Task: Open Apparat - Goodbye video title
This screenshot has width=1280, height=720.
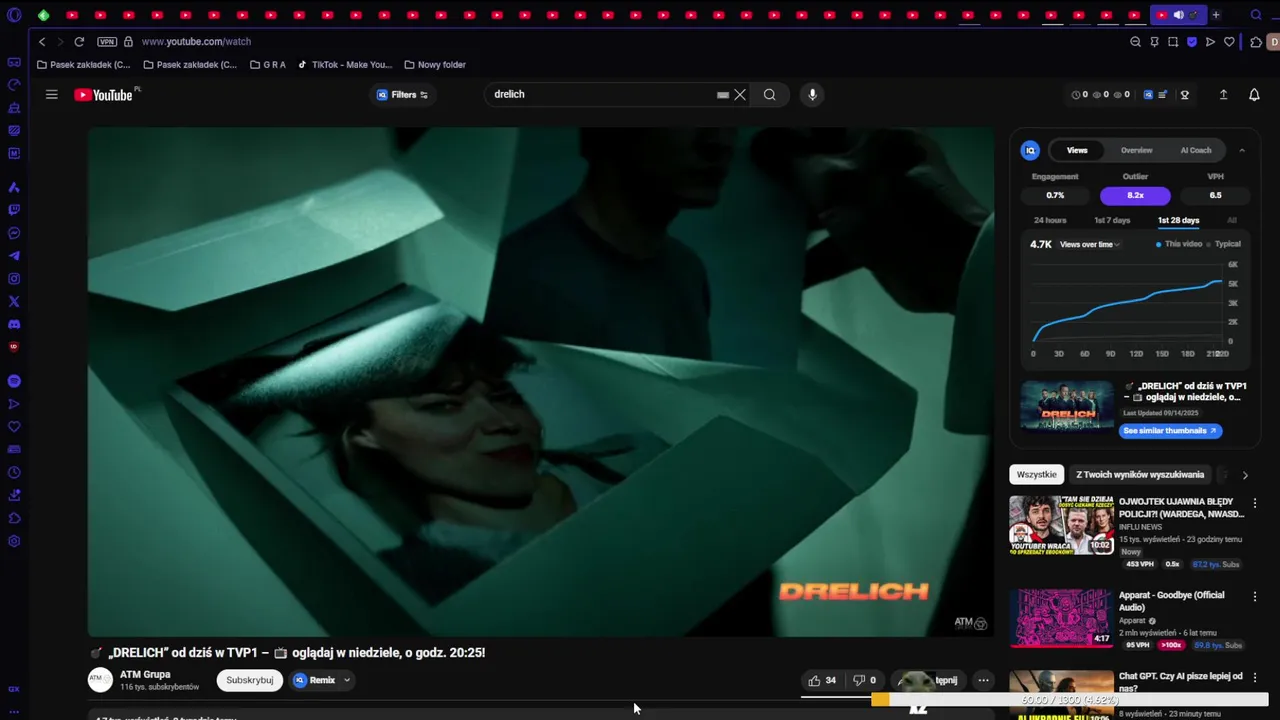Action: point(1171,601)
